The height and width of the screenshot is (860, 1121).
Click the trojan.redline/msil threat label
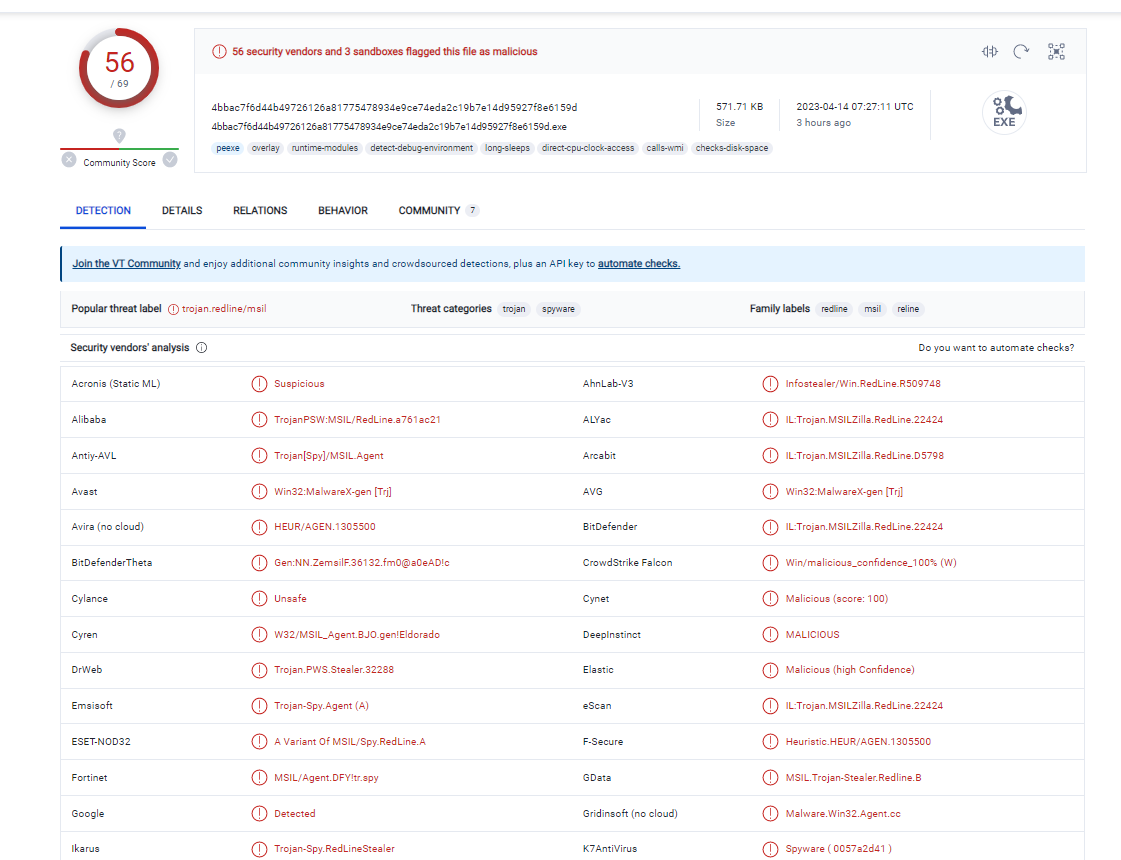click(224, 309)
